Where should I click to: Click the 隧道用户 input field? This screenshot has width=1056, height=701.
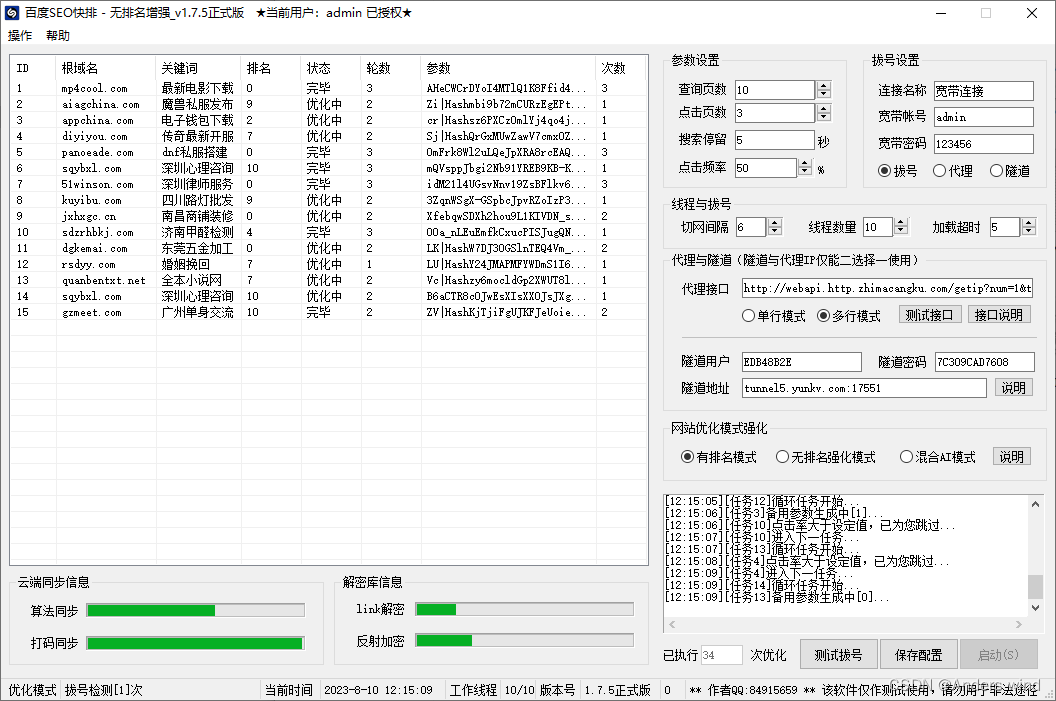tap(801, 362)
